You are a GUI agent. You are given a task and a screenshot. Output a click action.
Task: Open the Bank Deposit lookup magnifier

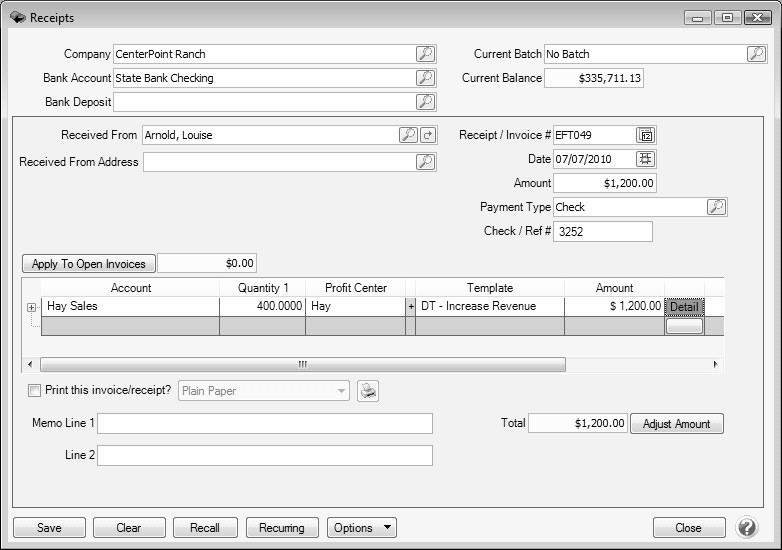[425, 102]
